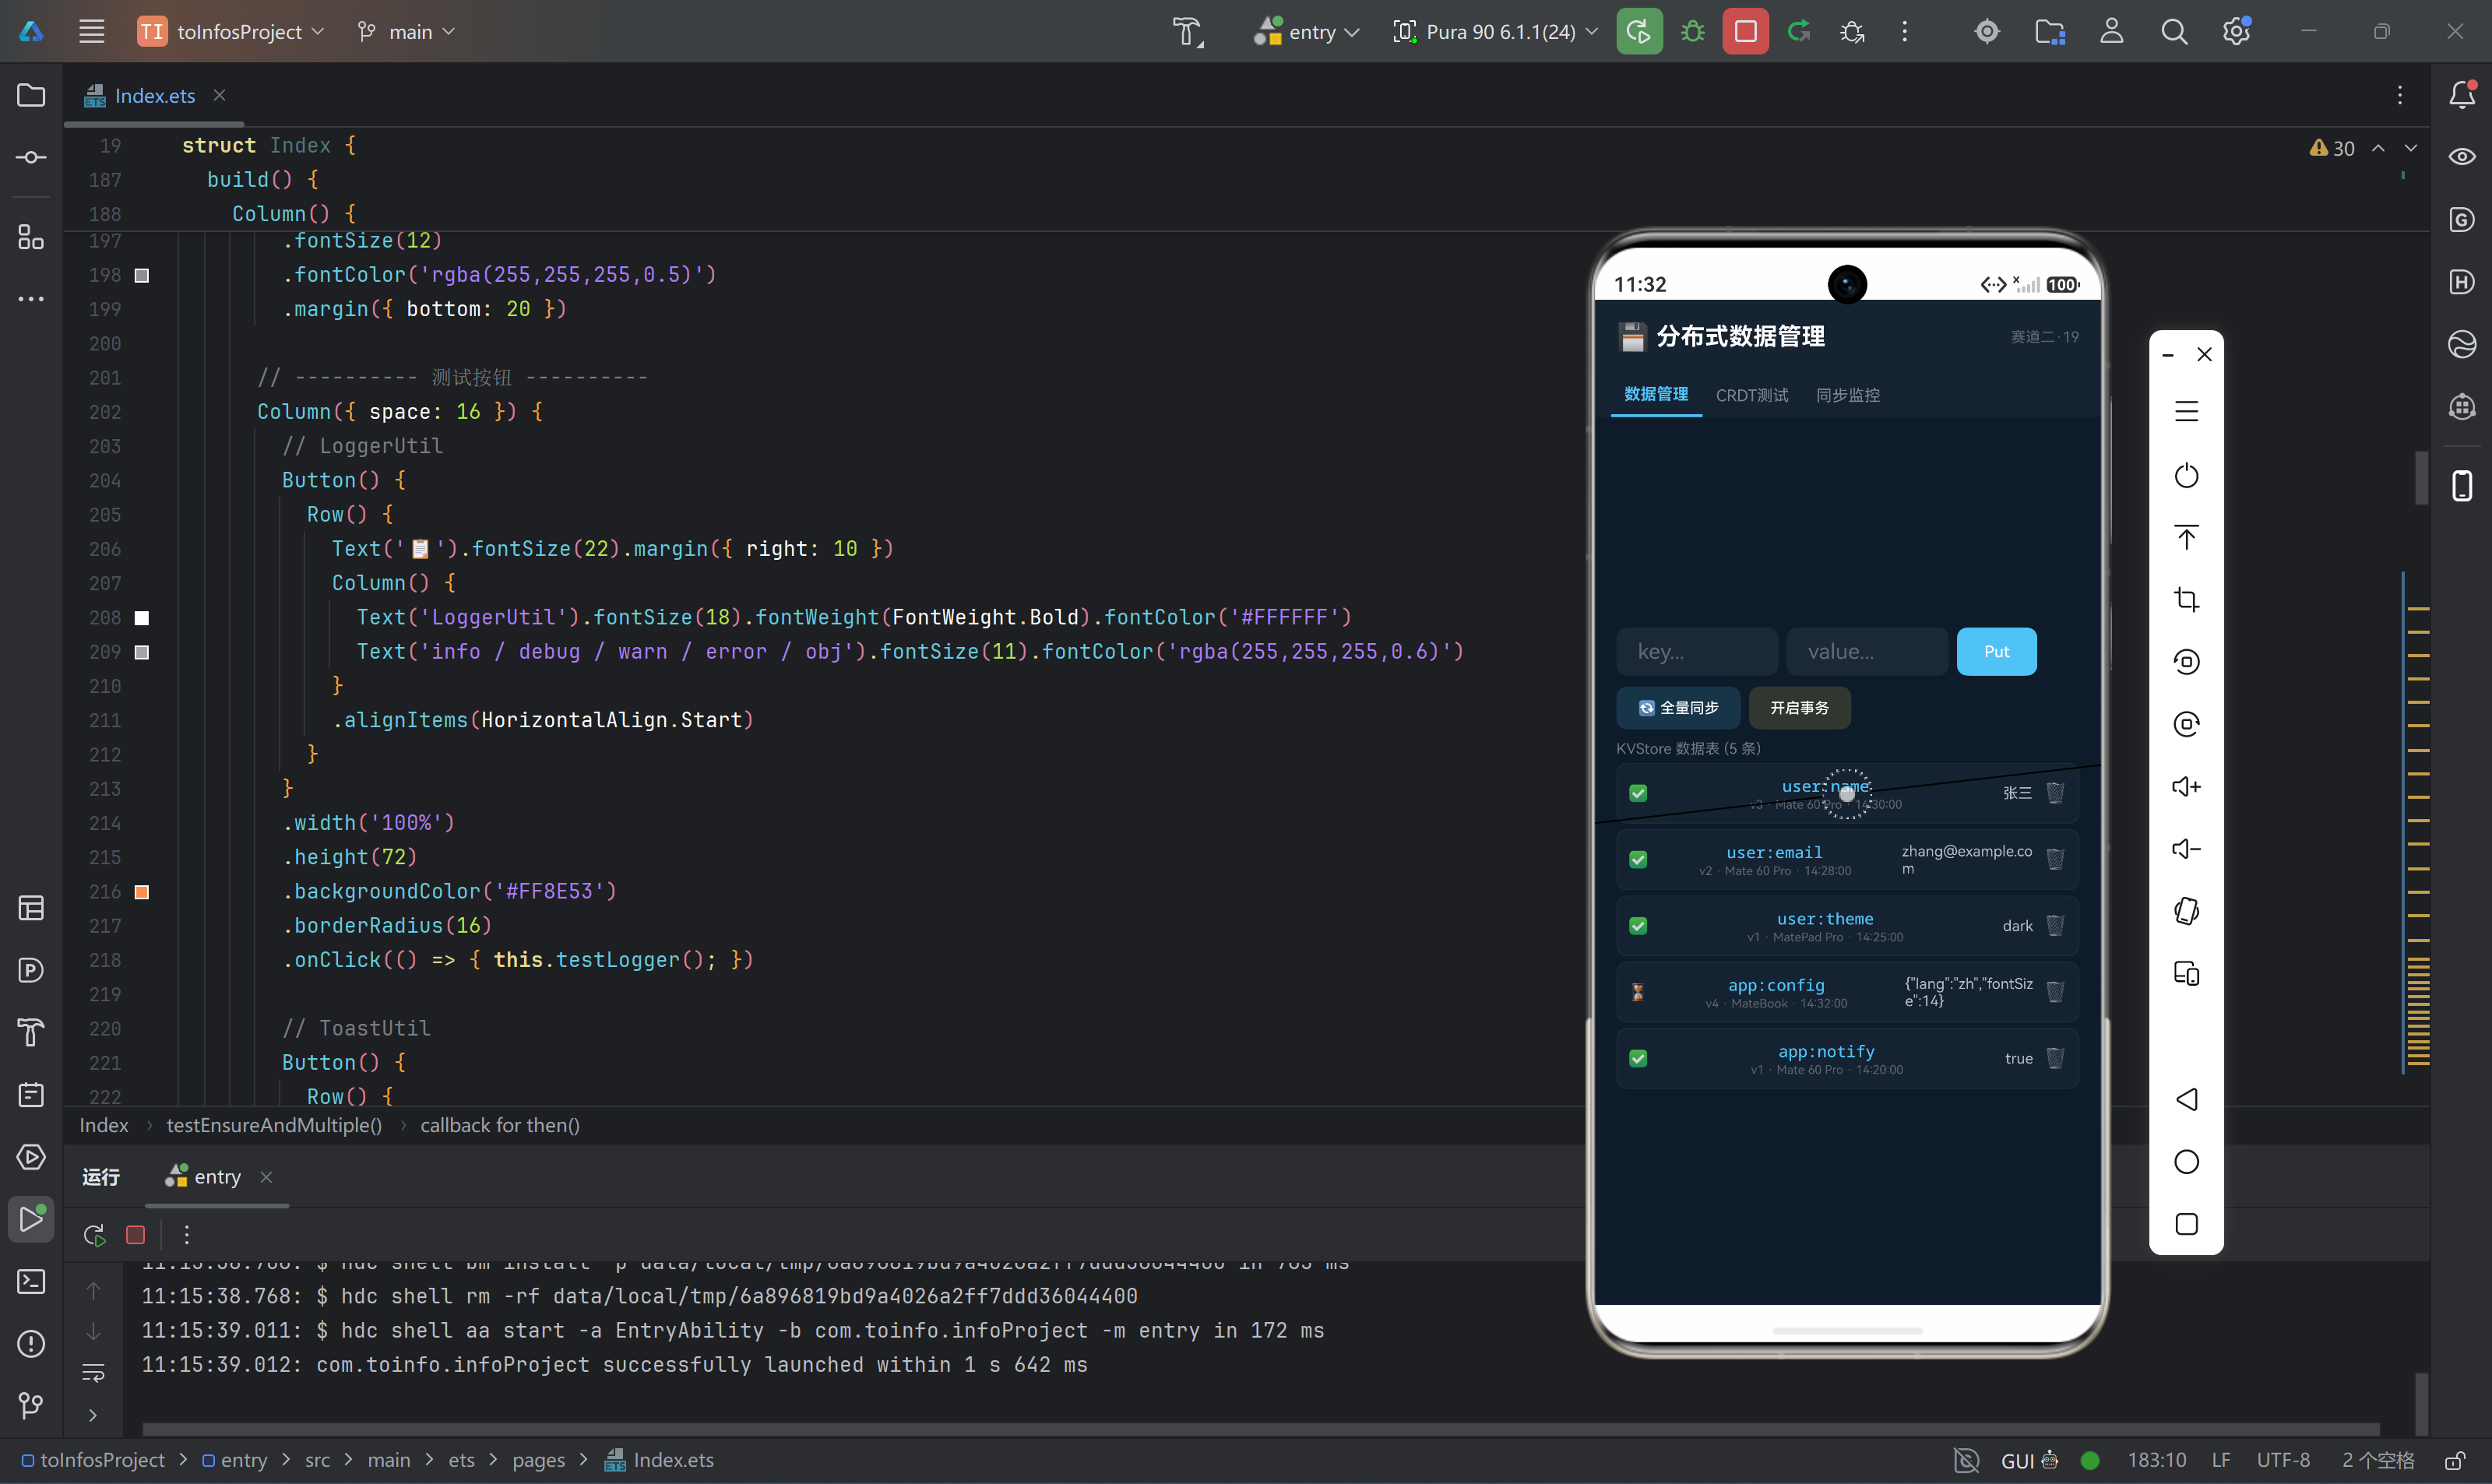Image resolution: width=2492 pixels, height=1484 pixels.
Task: Click the emulator back triangle button
Action: pos(2186,1099)
